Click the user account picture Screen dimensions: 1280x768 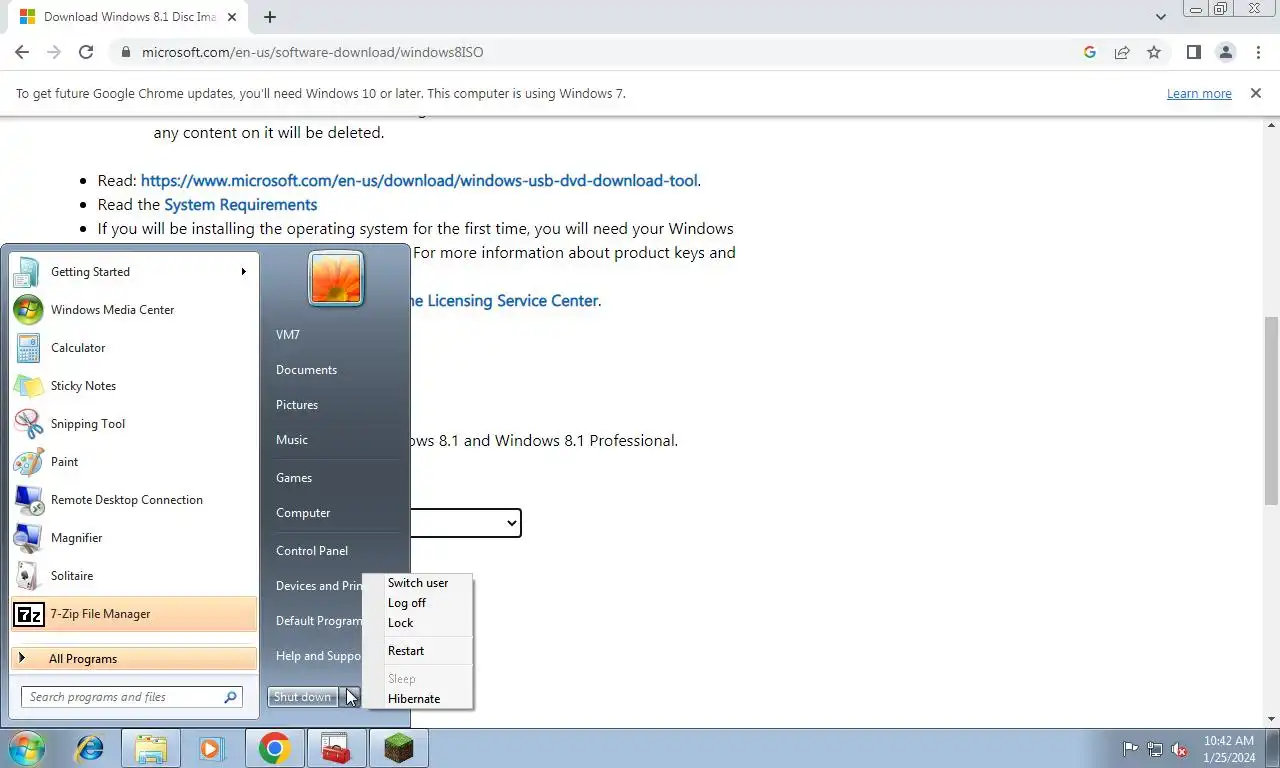tap(336, 277)
